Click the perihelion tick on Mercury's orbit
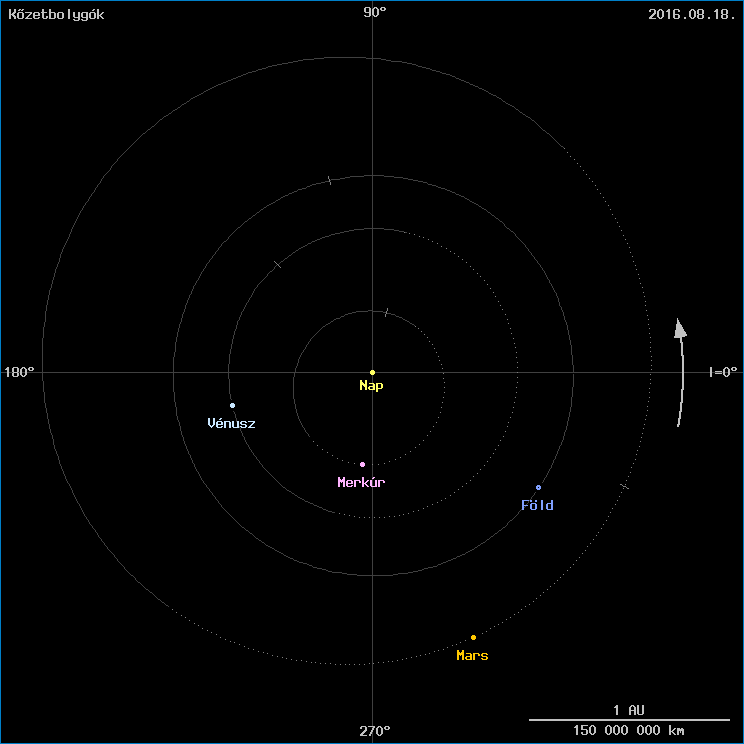 386,312
